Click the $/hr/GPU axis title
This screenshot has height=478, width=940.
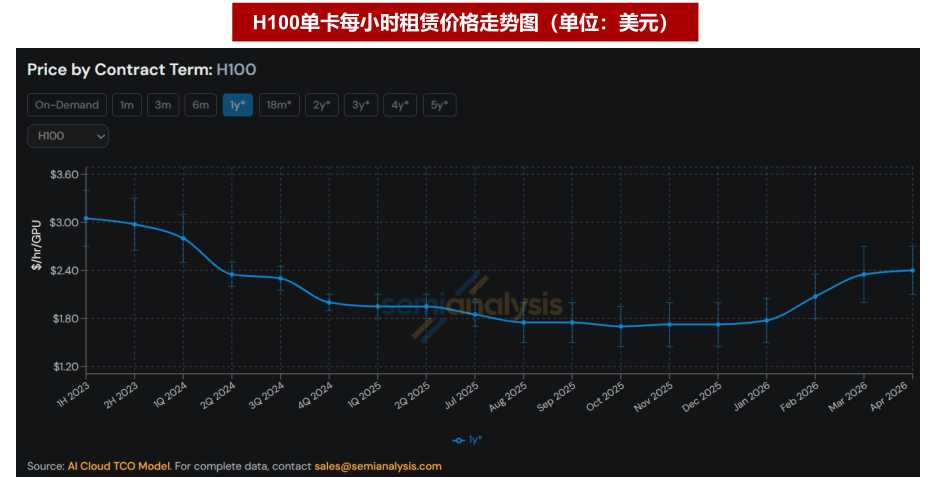(37, 245)
